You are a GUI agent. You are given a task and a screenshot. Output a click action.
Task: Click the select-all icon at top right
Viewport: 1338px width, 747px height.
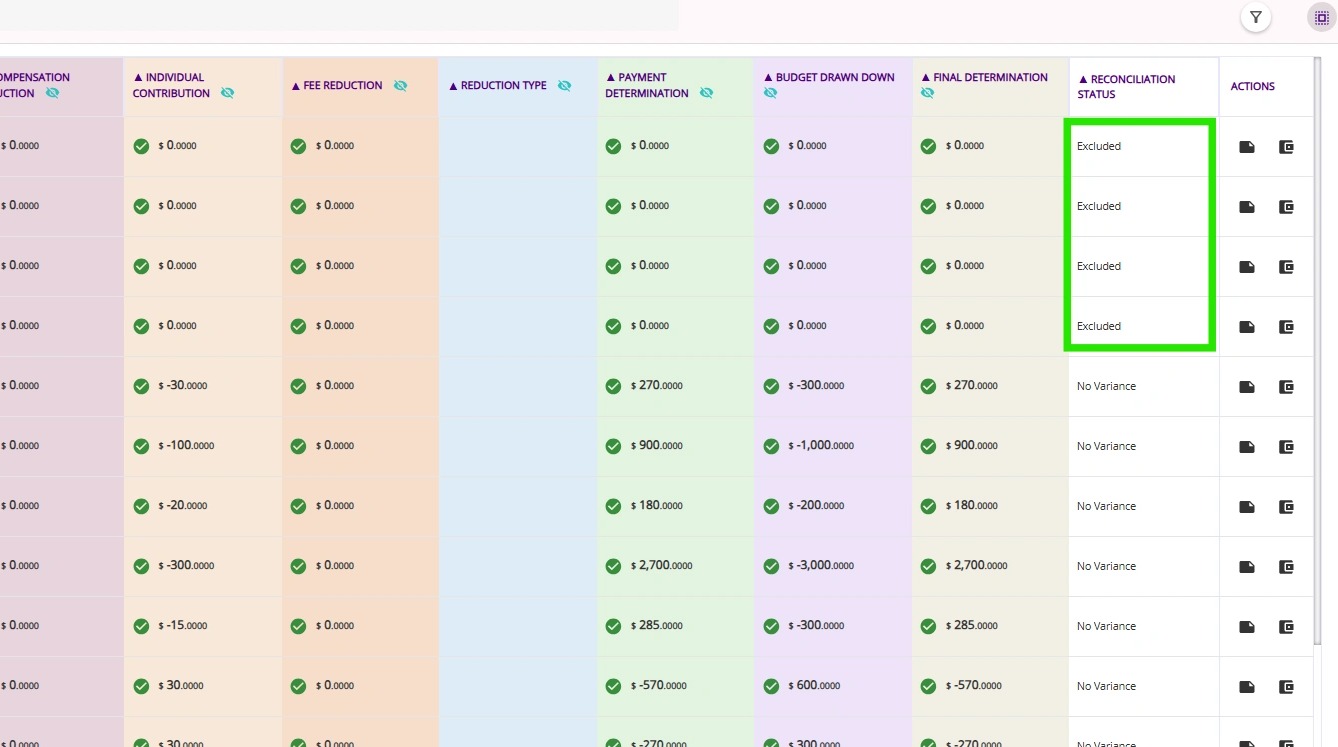coord(1322,17)
